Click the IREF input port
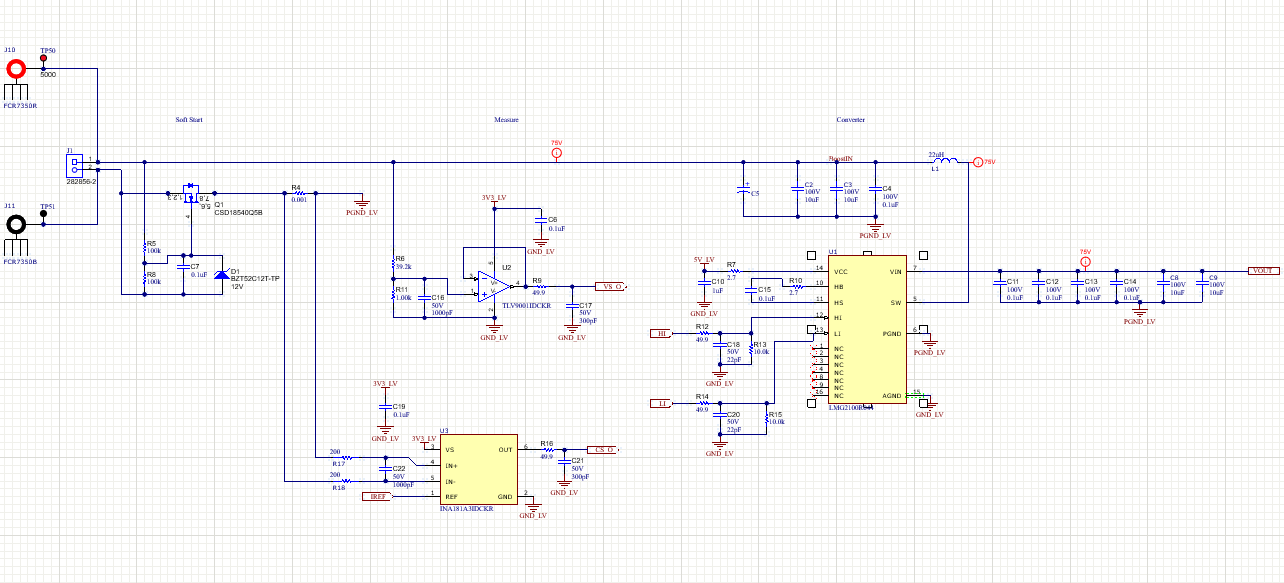This screenshot has height=583, width=1284. [x=377, y=496]
